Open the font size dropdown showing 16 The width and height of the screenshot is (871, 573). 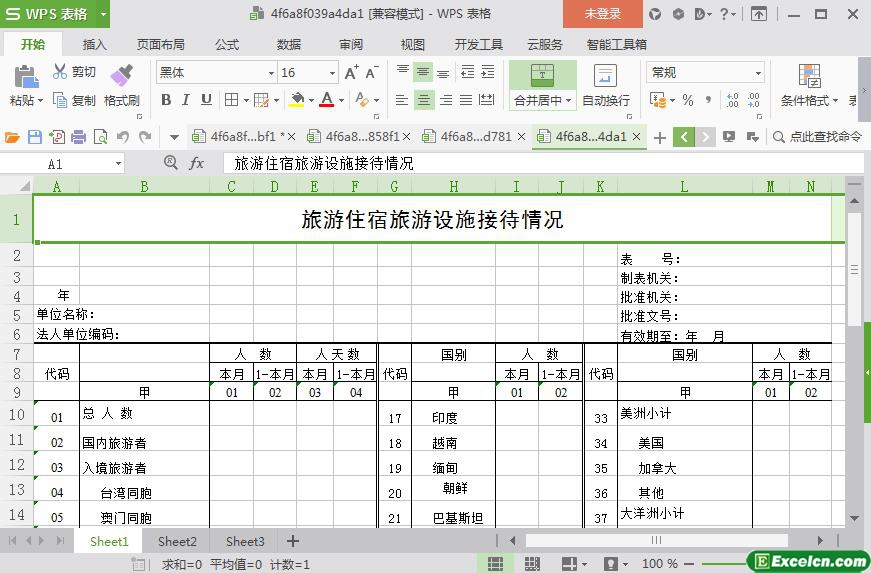[x=332, y=73]
